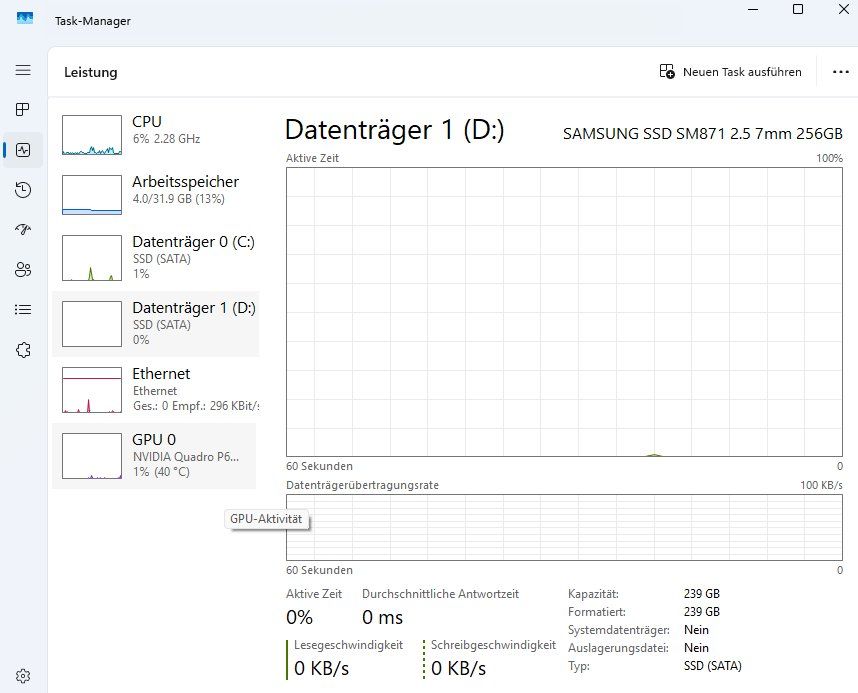This screenshot has width=858, height=693.
Task: Click the Ethernet mini graph thumbnail
Action: [92, 390]
